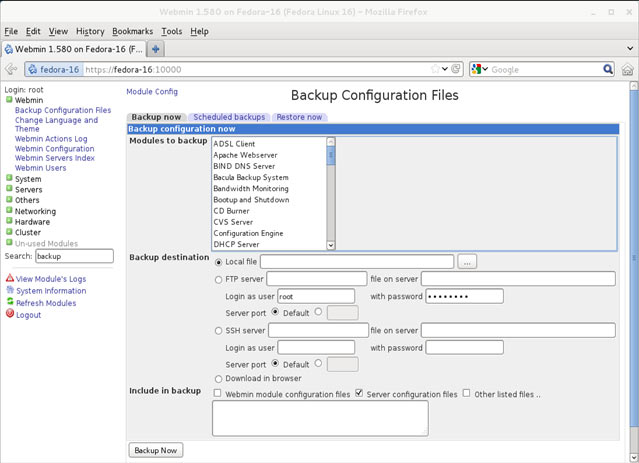Open the list-all-tabs dropdown arrow
Screen dimensions: 639x463
tap(630, 49)
